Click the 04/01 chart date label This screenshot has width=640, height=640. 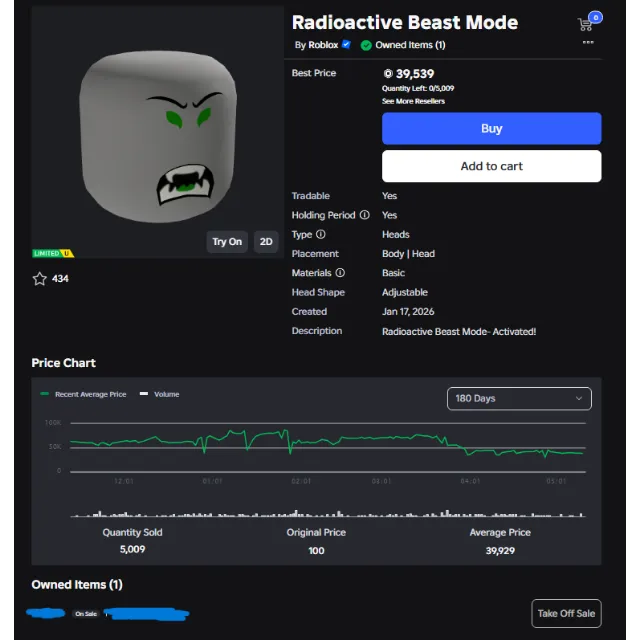470,481
